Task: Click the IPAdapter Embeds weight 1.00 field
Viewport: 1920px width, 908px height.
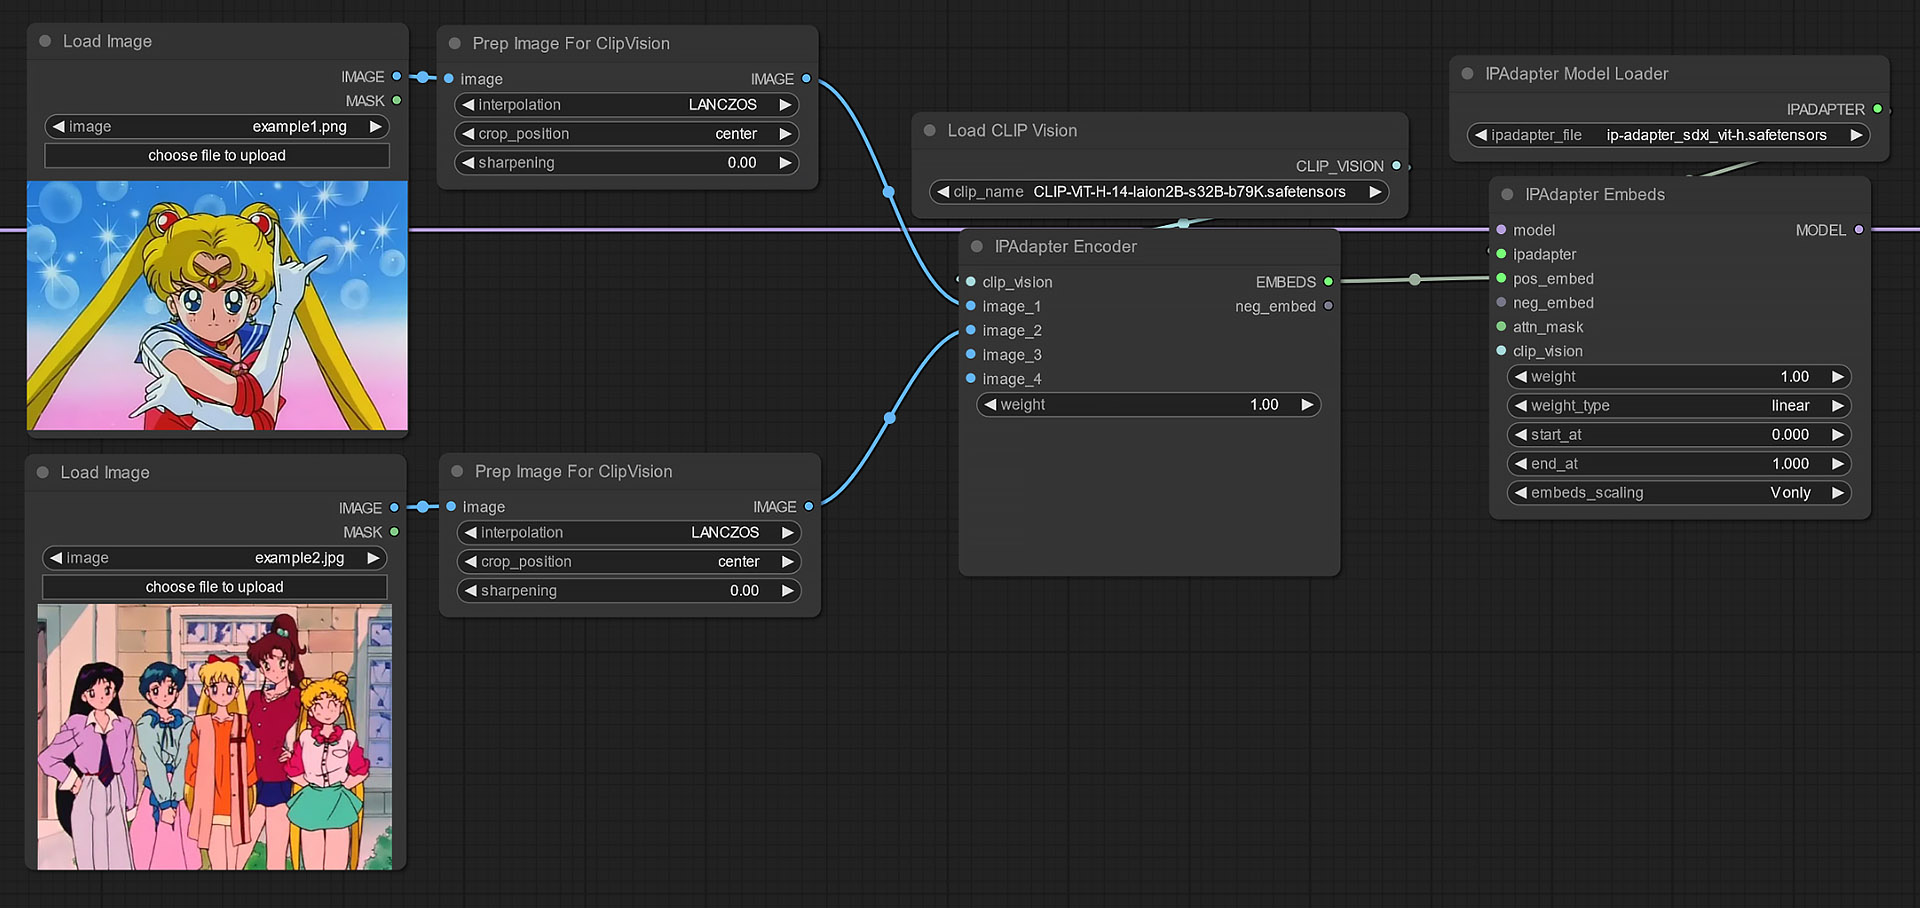Action: click(x=1679, y=377)
